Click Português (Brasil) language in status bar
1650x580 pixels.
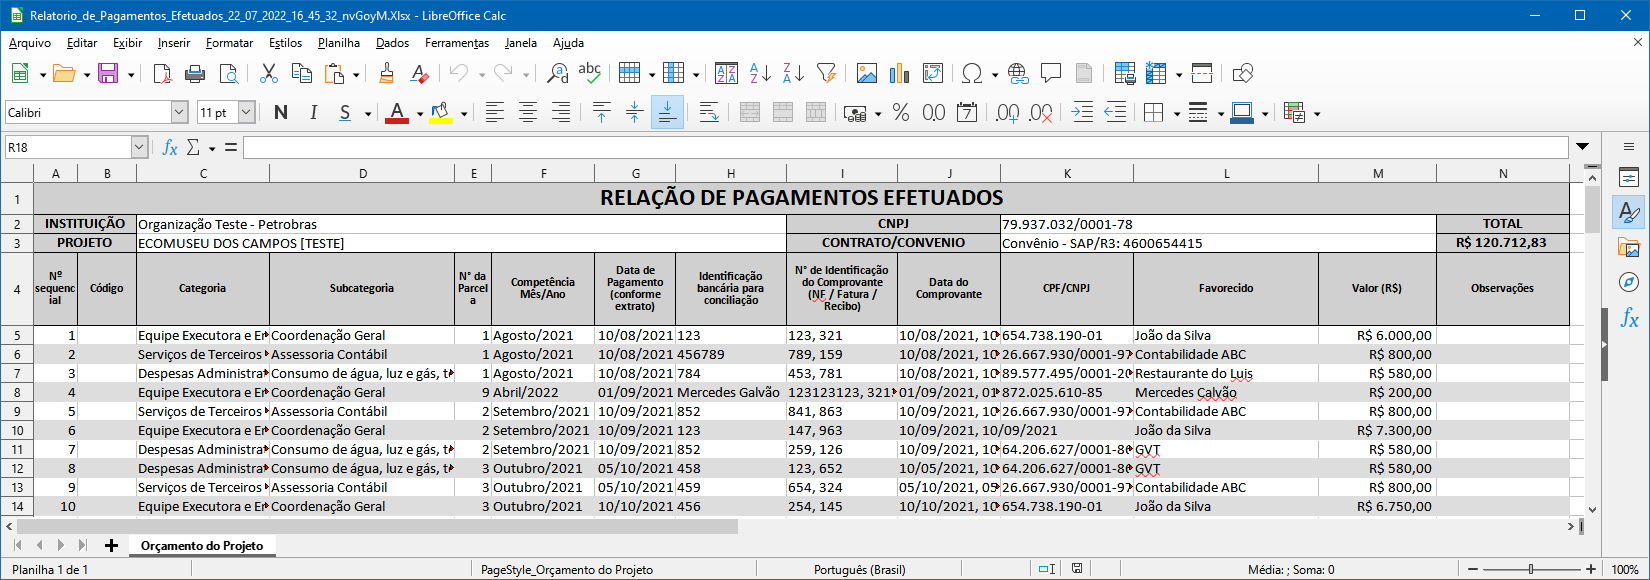coord(859,569)
